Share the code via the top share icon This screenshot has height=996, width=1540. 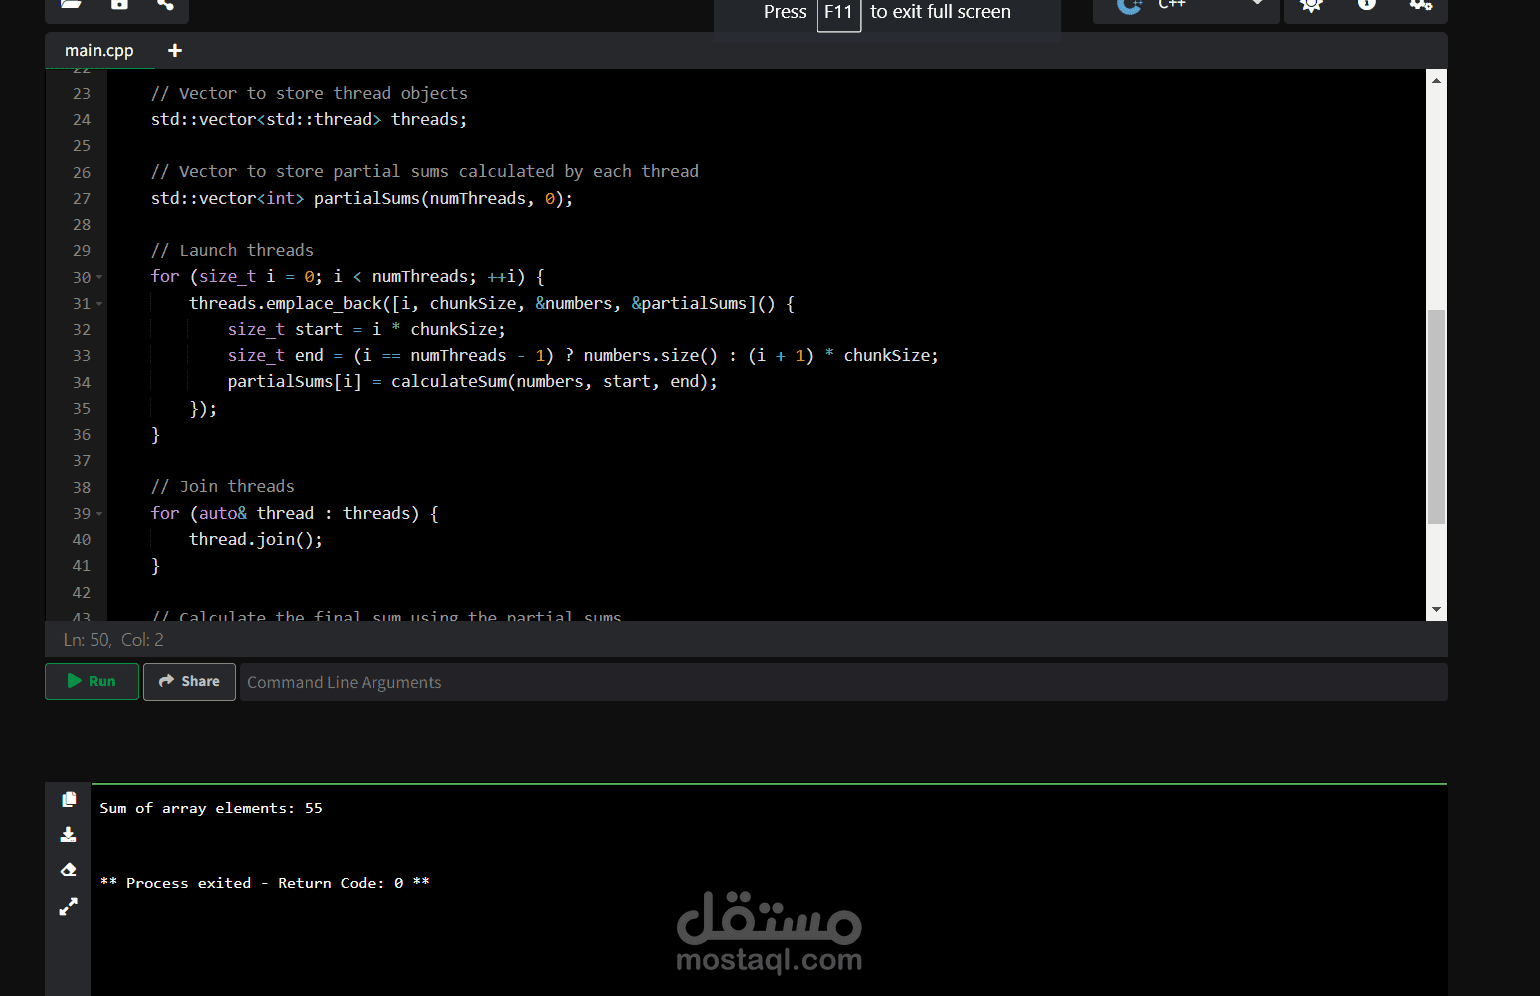pos(166,6)
